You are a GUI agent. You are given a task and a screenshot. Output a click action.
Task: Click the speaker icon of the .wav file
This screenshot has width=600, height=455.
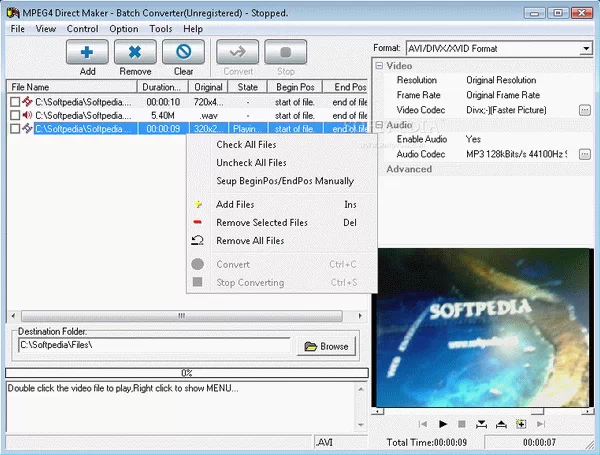click(x=27, y=115)
